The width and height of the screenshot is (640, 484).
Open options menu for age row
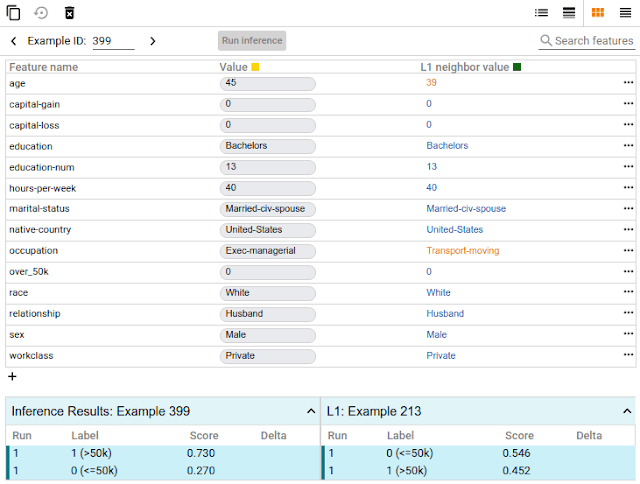628,83
